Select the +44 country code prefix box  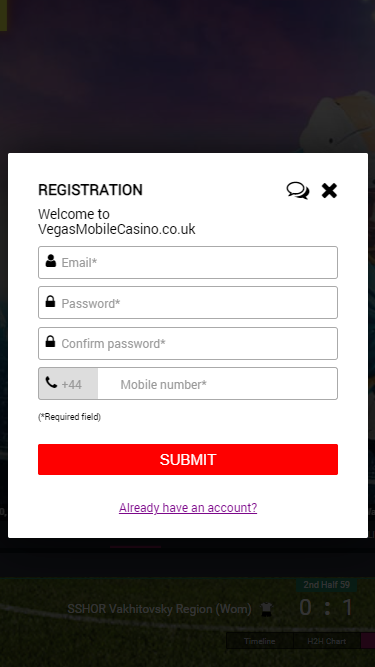tap(68, 384)
